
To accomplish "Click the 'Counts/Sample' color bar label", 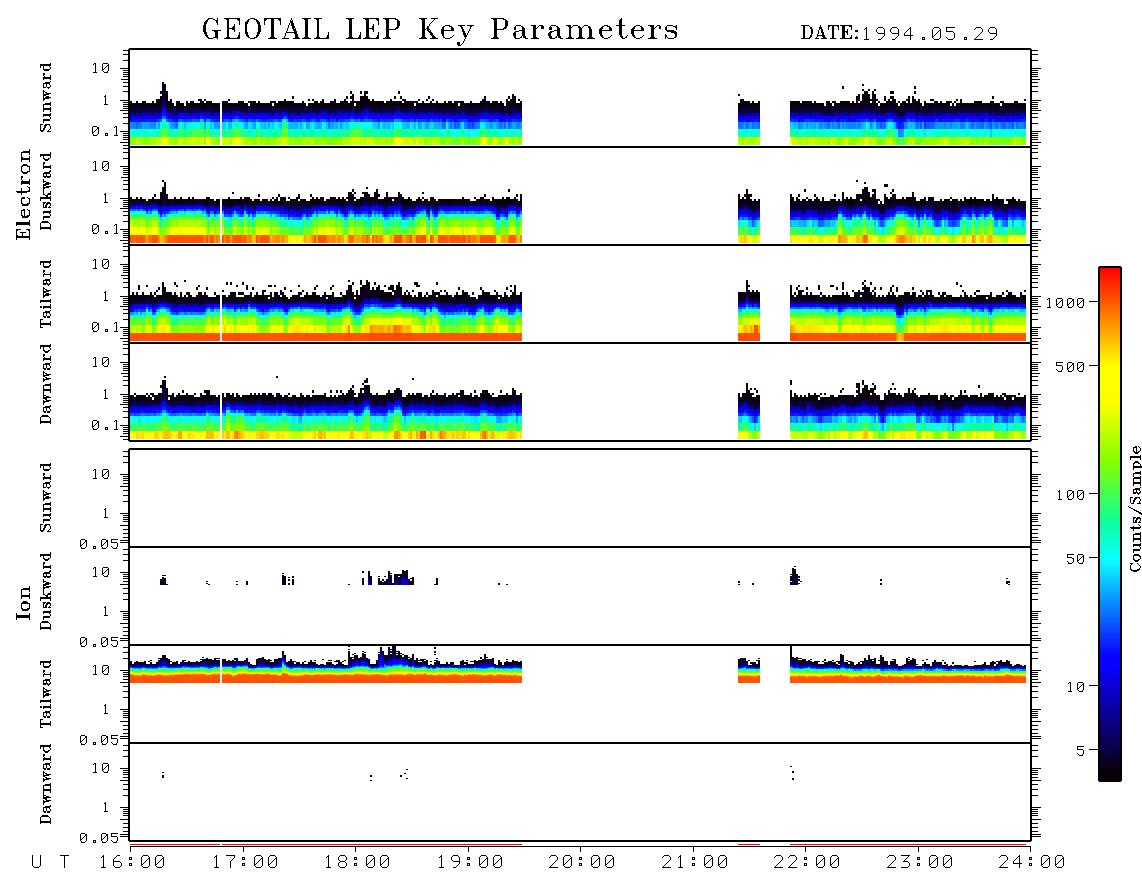I will click(1134, 508).
